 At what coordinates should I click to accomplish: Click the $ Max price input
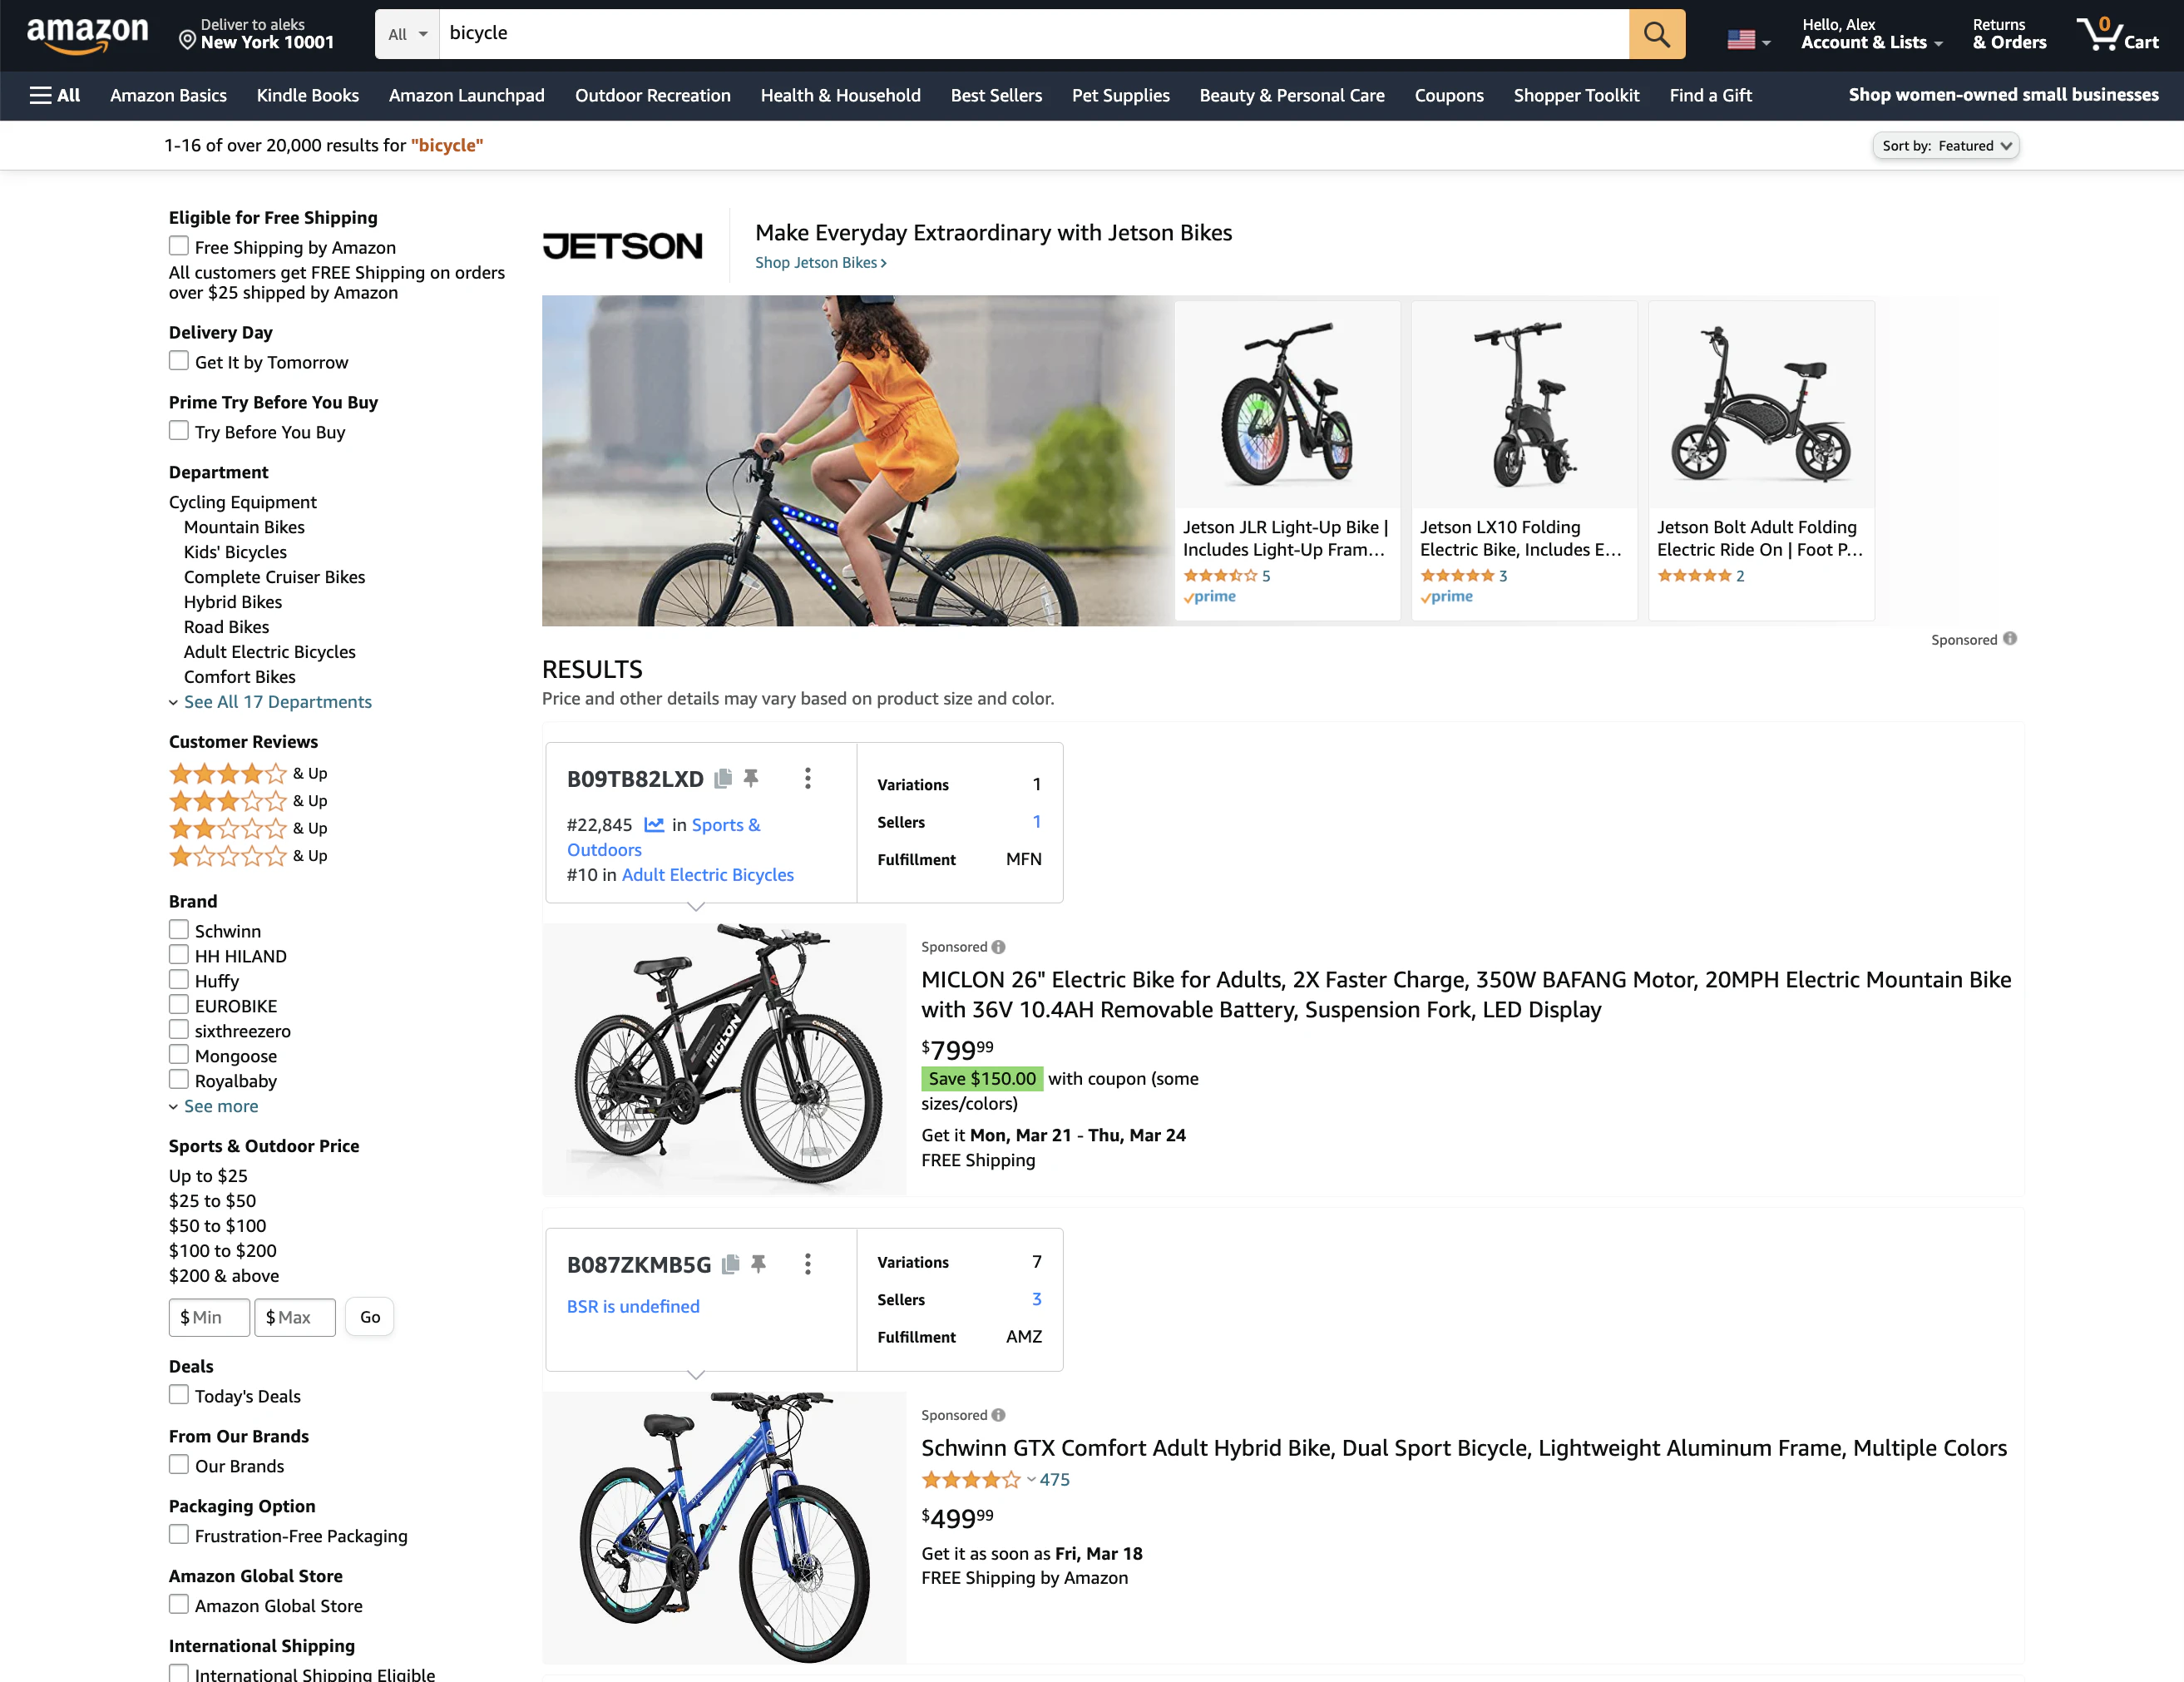(295, 1316)
